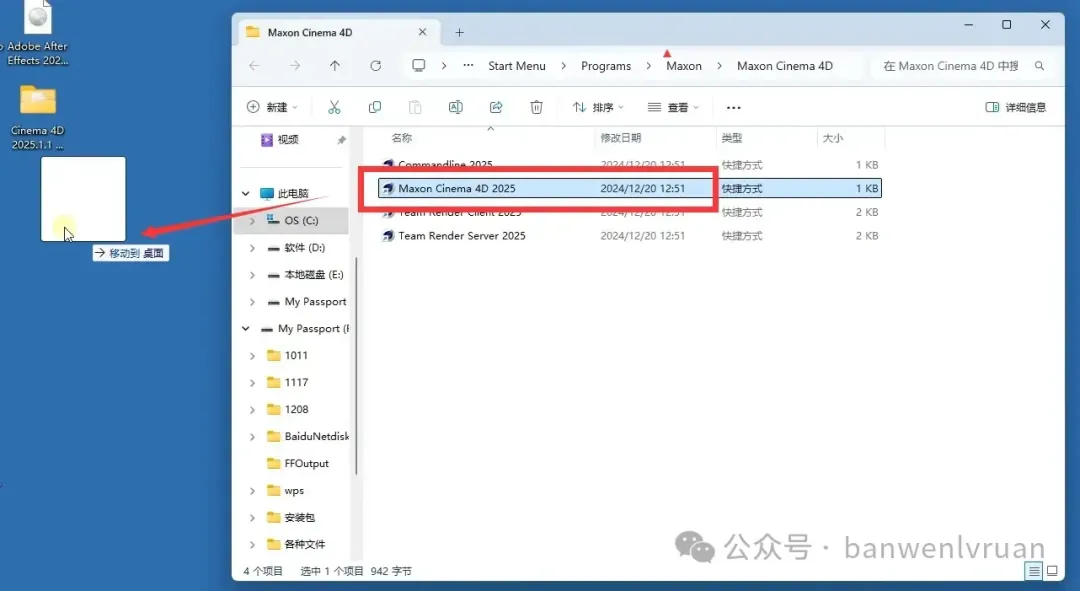Collapse the 此电脑 tree node
Image resolution: width=1080 pixels, height=591 pixels.
(245, 194)
